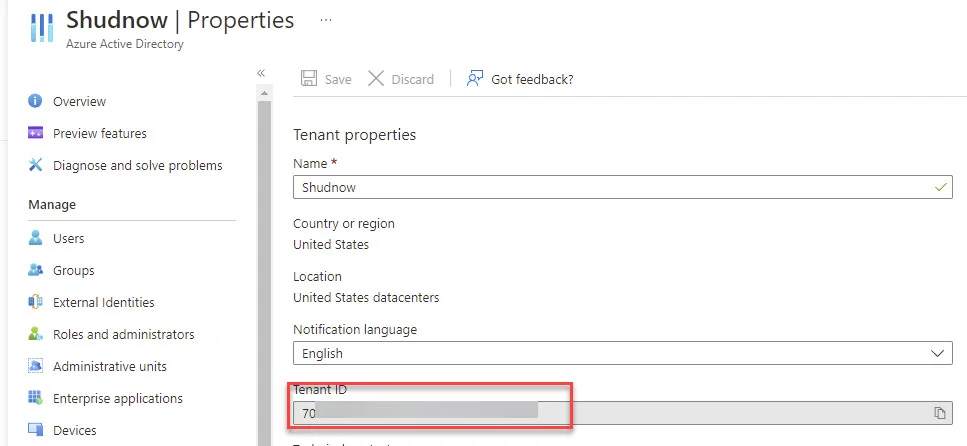Click the 'United States' country value
Viewport: 967px width, 446px height.
tap(331, 244)
